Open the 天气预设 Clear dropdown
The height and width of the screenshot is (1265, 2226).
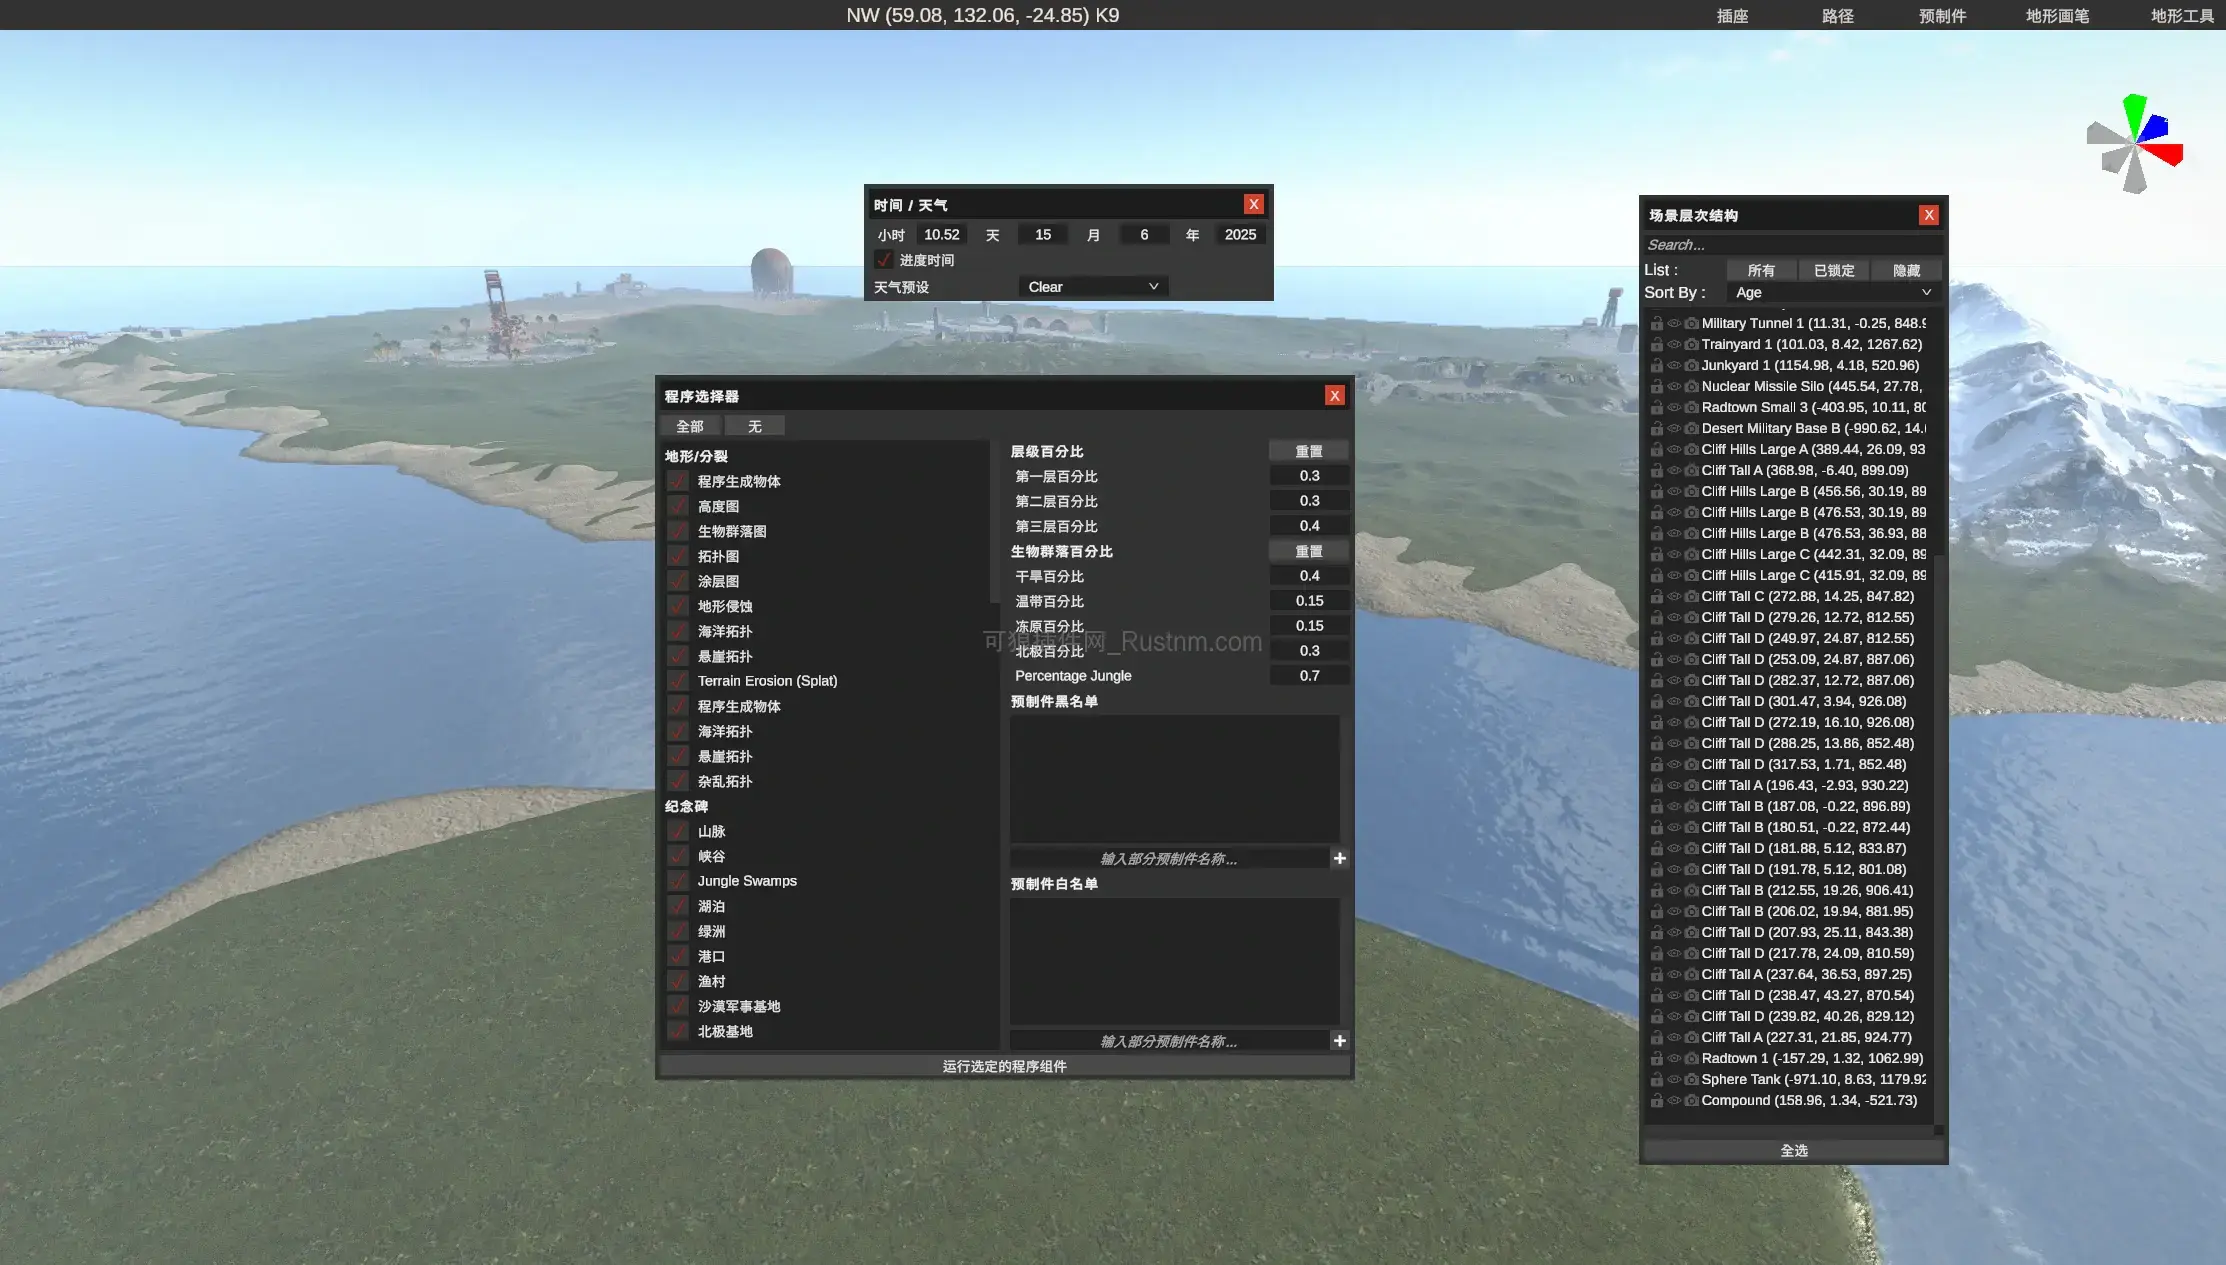pos(1092,286)
